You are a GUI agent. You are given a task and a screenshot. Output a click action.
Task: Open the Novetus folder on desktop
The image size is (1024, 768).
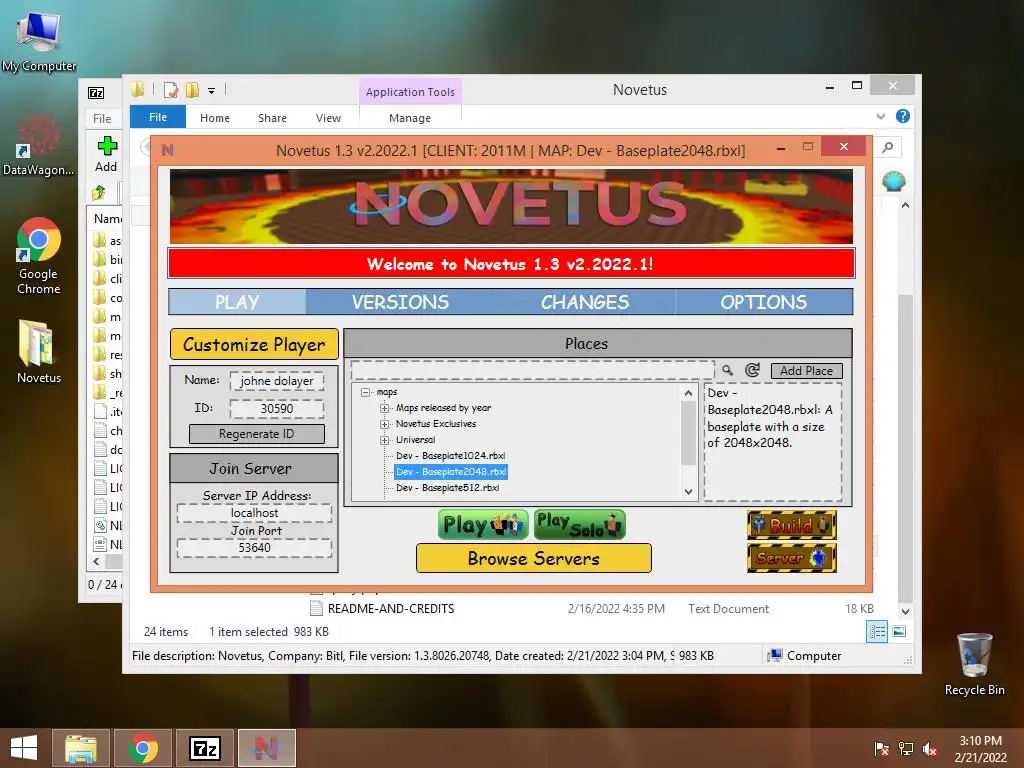[x=39, y=351]
